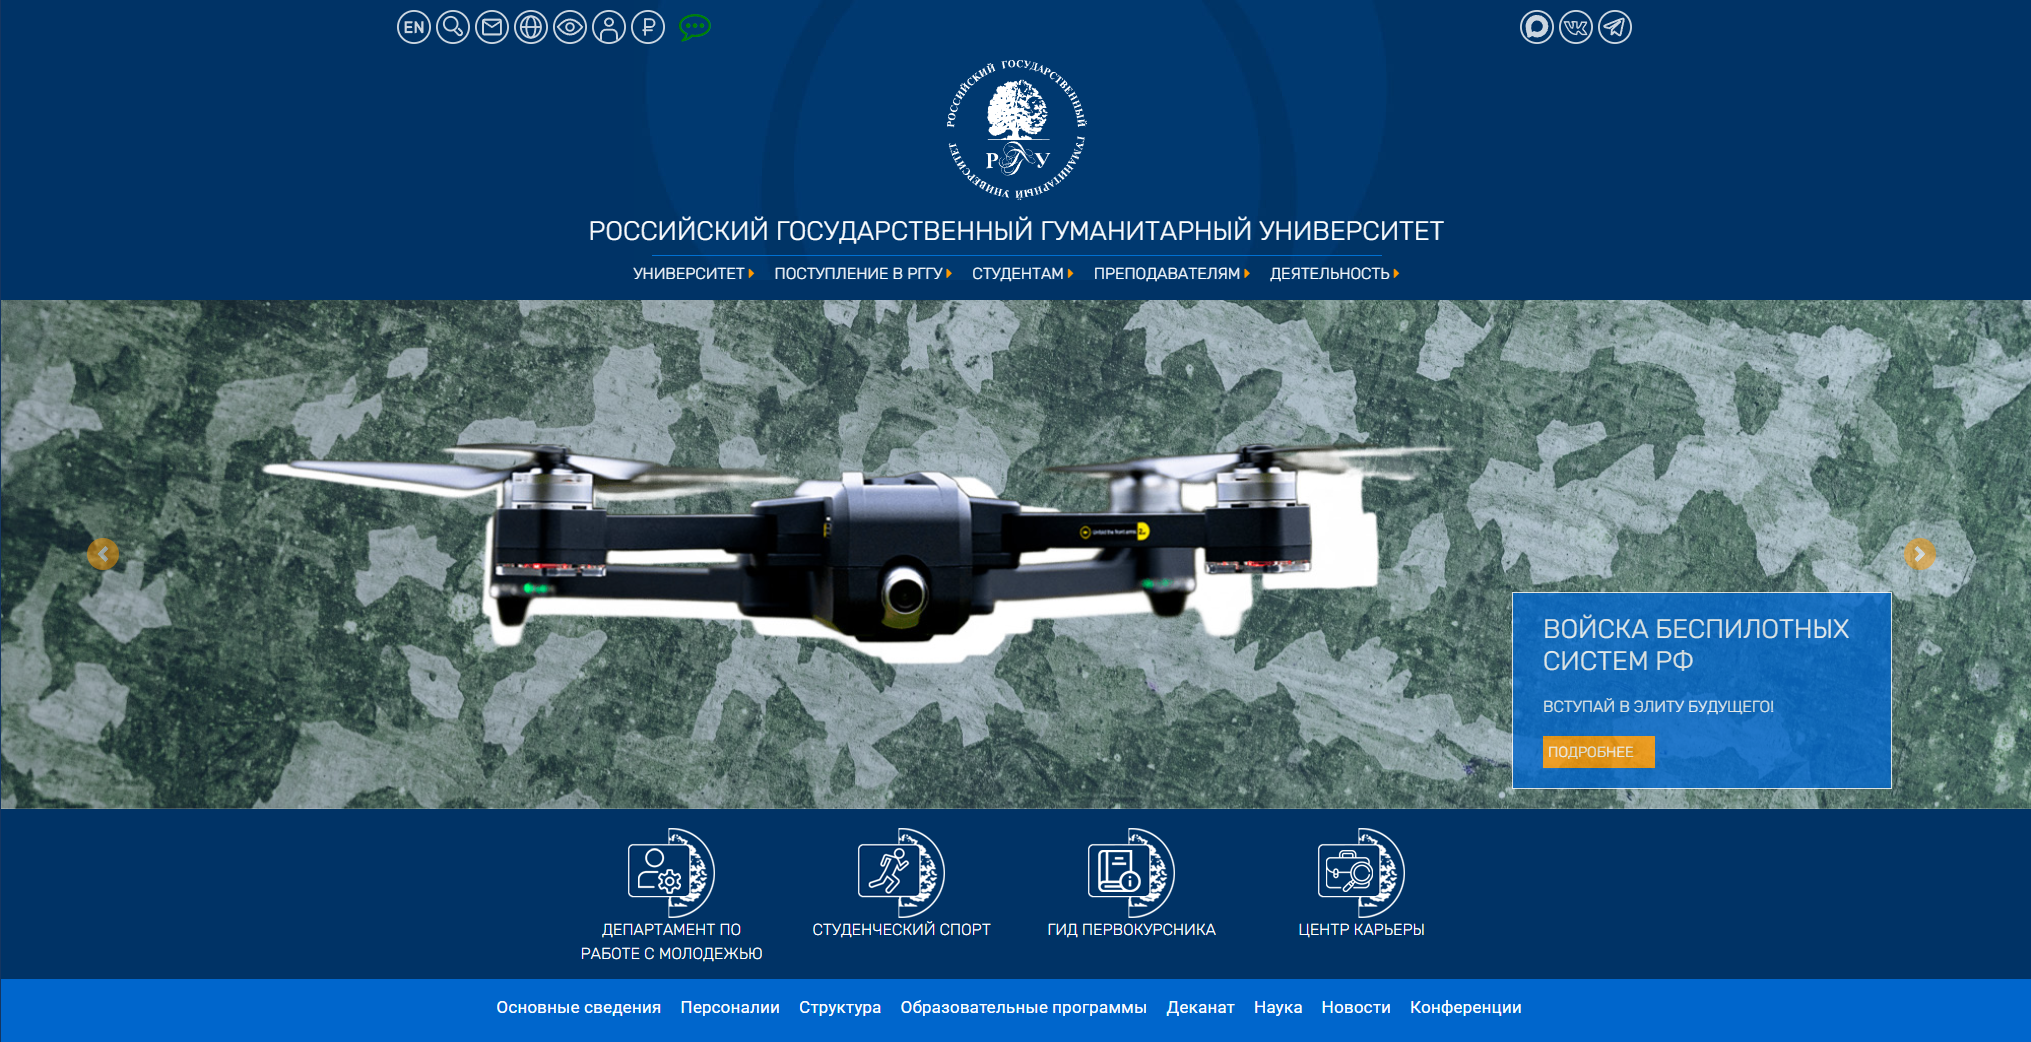
Task: Click the ПОДРОБНЕЕ button
Action: pyautogui.click(x=1598, y=752)
